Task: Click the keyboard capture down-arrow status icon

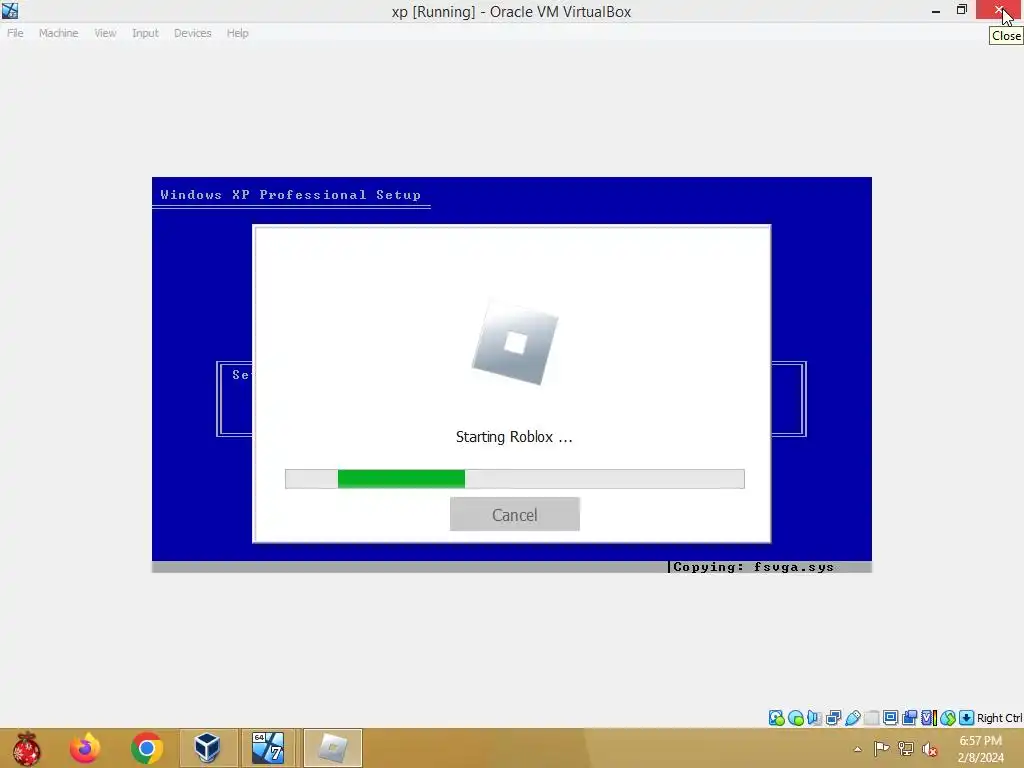Action: [x=967, y=718]
